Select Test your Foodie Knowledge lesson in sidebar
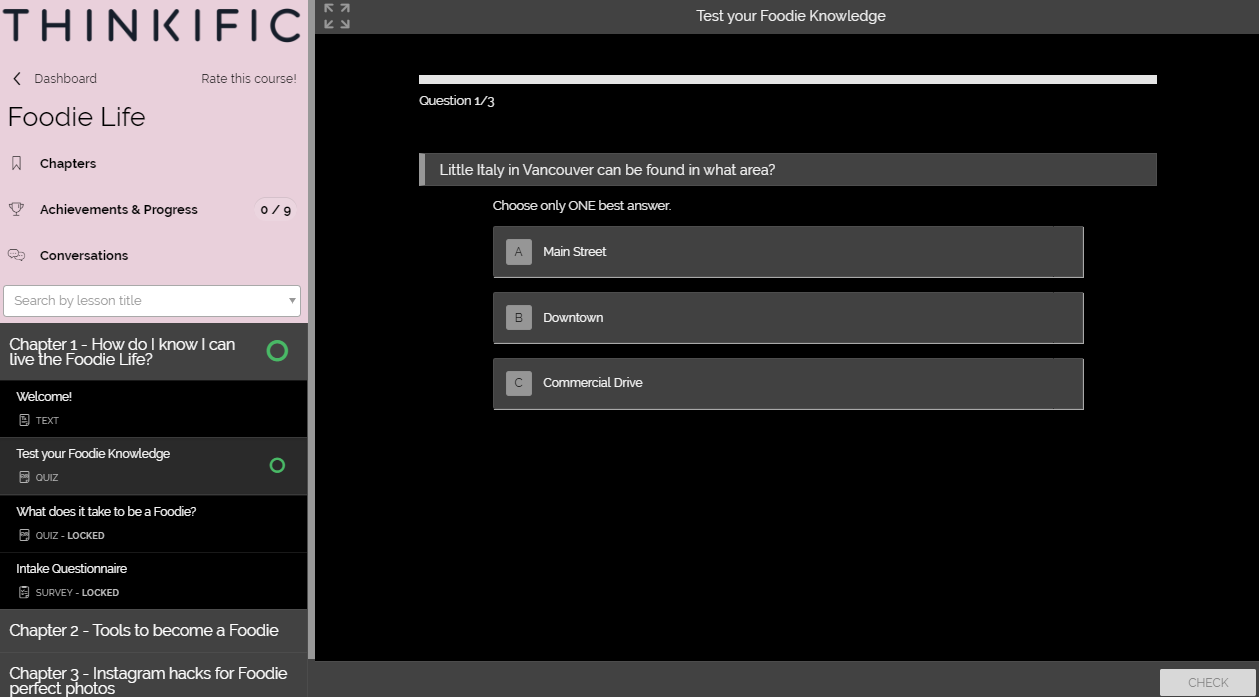 (x=154, y=466)
